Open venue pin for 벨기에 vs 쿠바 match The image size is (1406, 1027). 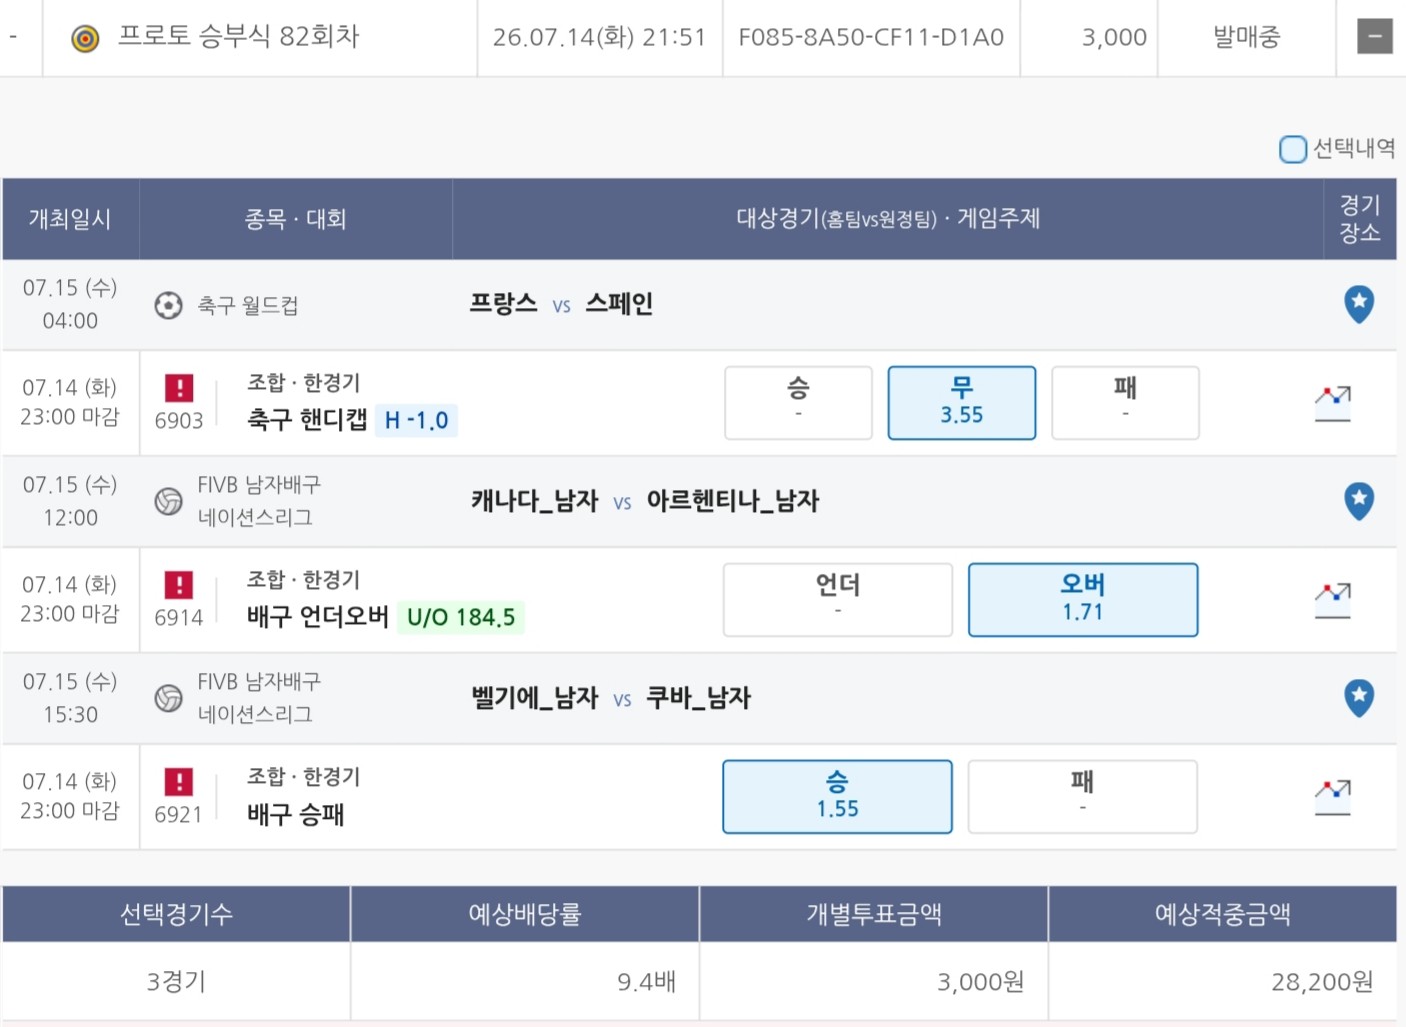click(x=1358, y=698)
